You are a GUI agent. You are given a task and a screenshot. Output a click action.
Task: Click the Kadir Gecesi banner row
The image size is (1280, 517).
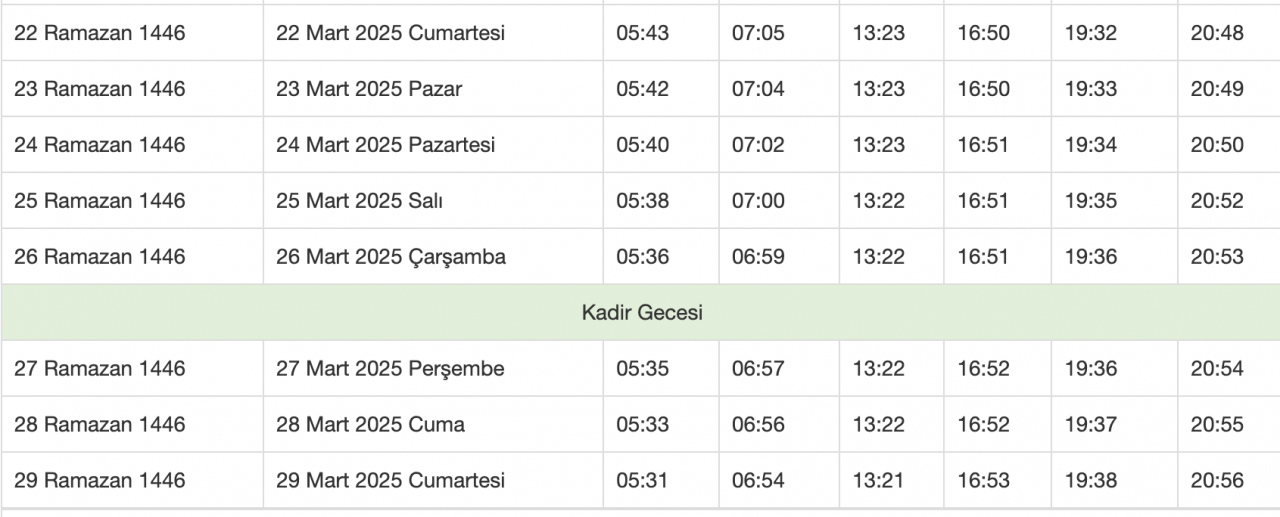coord(641,313)
